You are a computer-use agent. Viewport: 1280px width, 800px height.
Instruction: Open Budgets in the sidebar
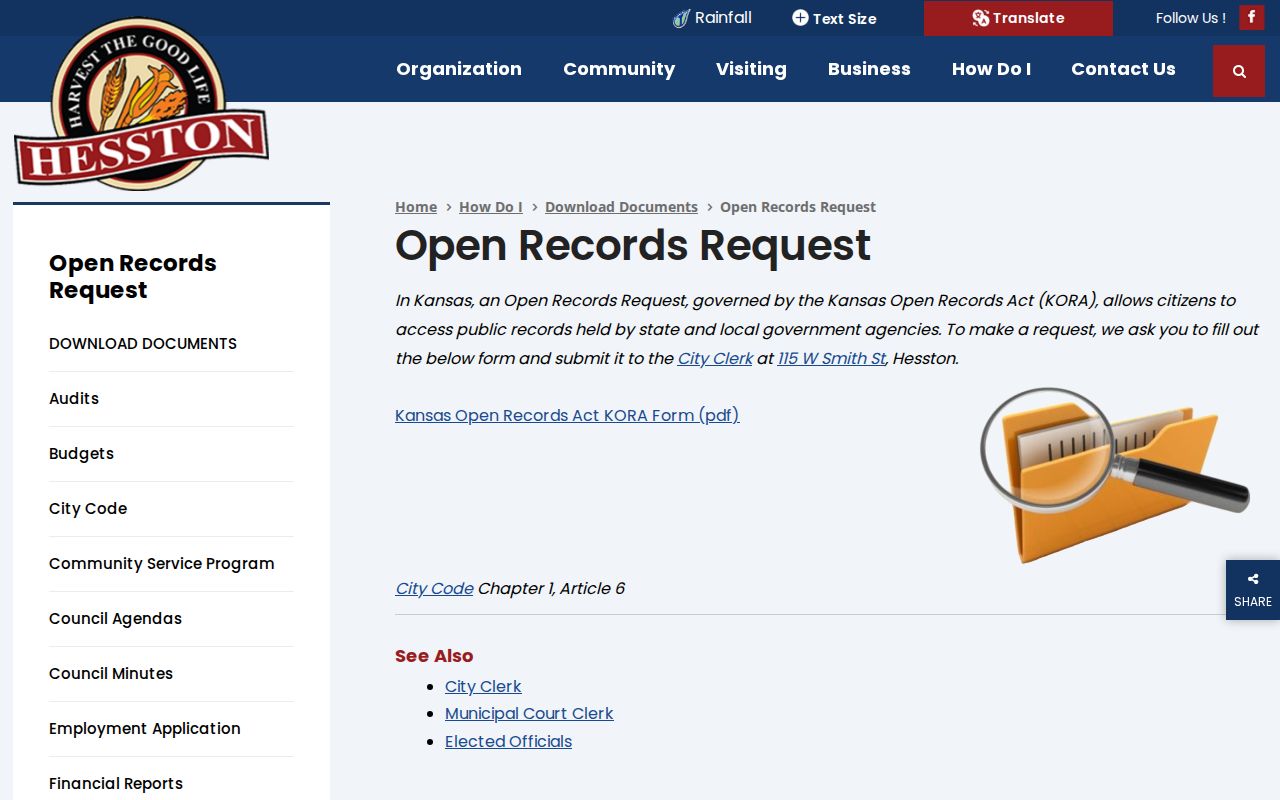pyautogui.click(x=81, y=453)
